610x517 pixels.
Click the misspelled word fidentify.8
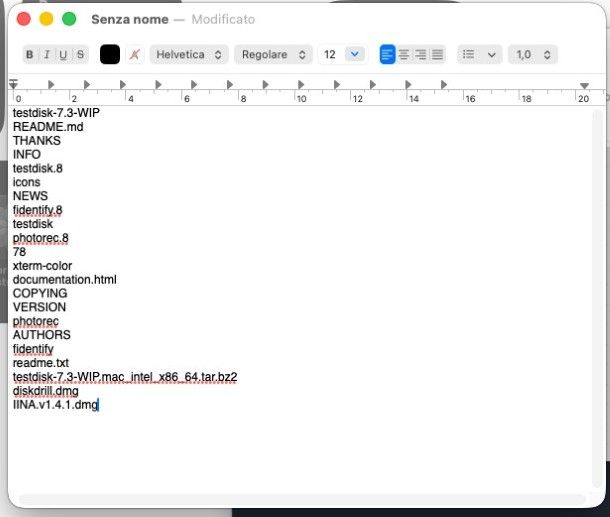coord(38,210)
